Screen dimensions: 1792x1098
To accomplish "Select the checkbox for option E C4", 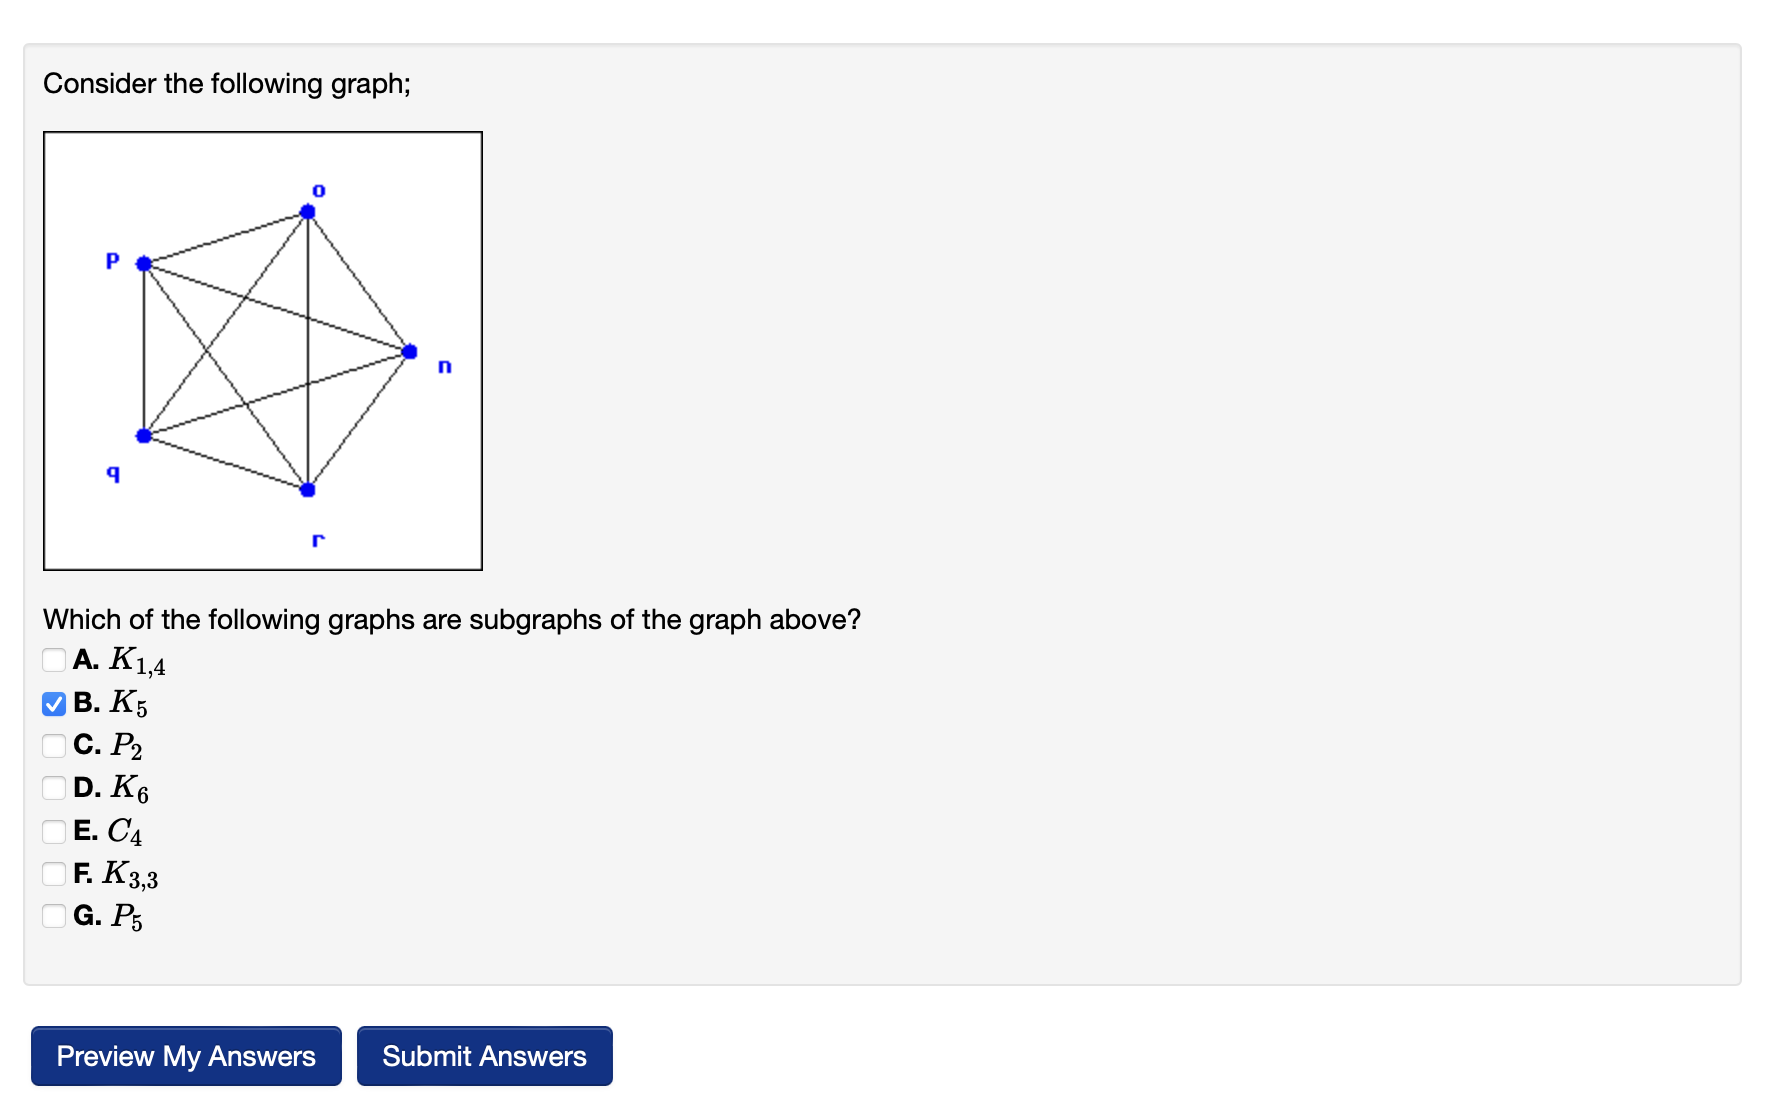I will point(52,831).
